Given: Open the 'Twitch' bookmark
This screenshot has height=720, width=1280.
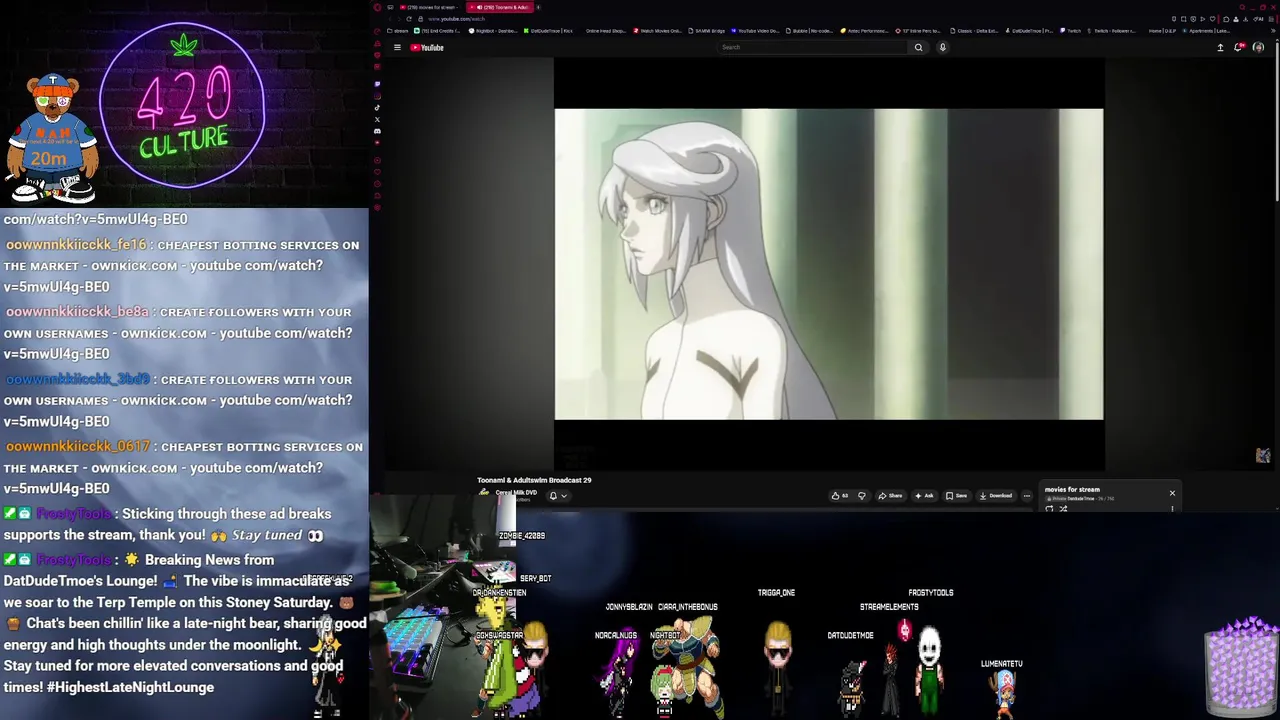Looking at the screenshot, I should [1070, 31].
